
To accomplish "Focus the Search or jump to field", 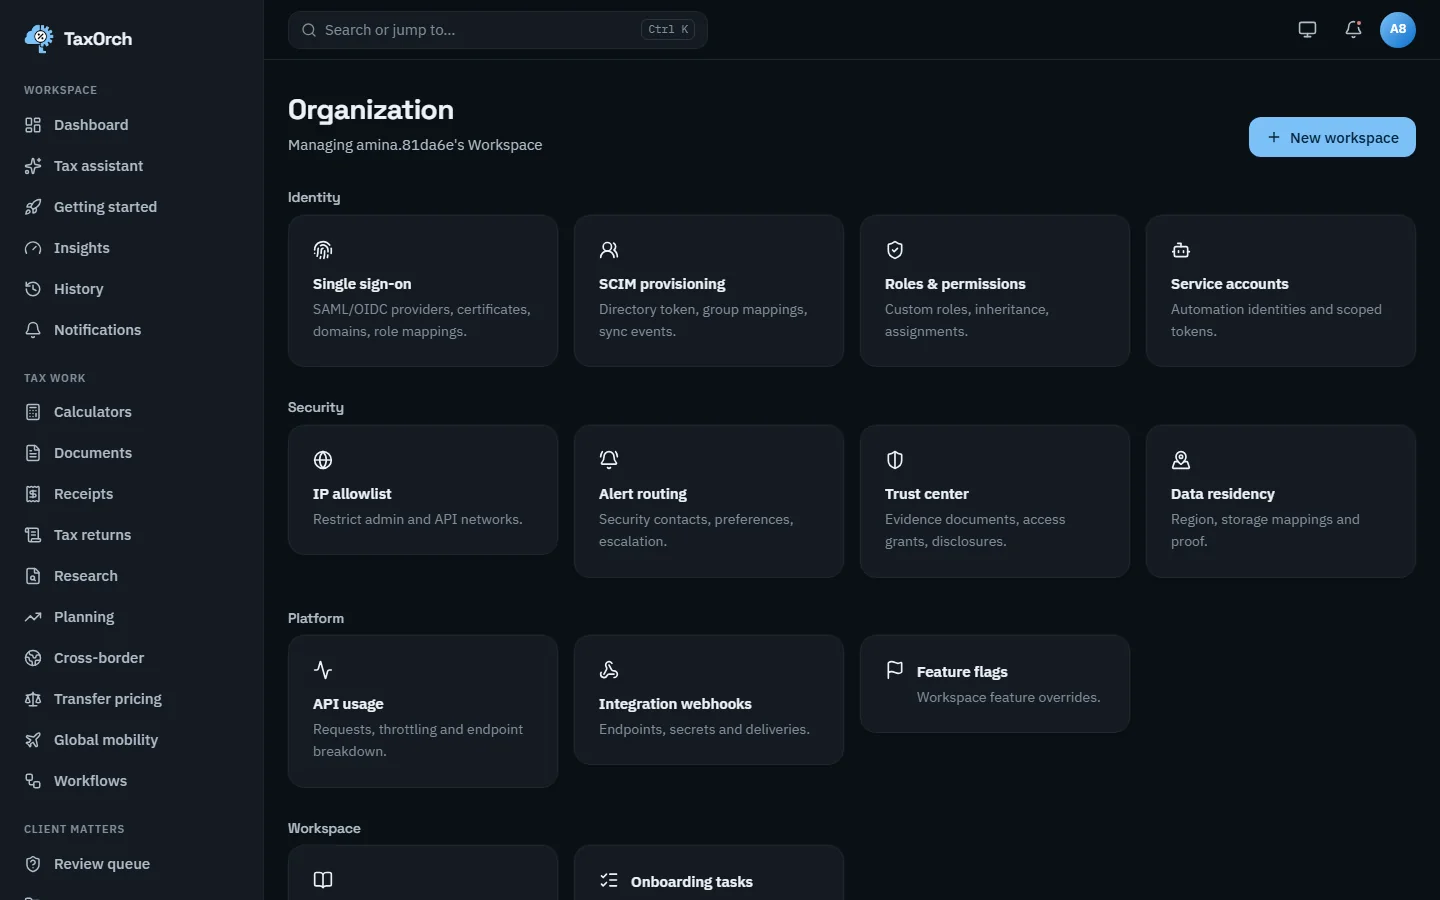I will coord(498,30).
